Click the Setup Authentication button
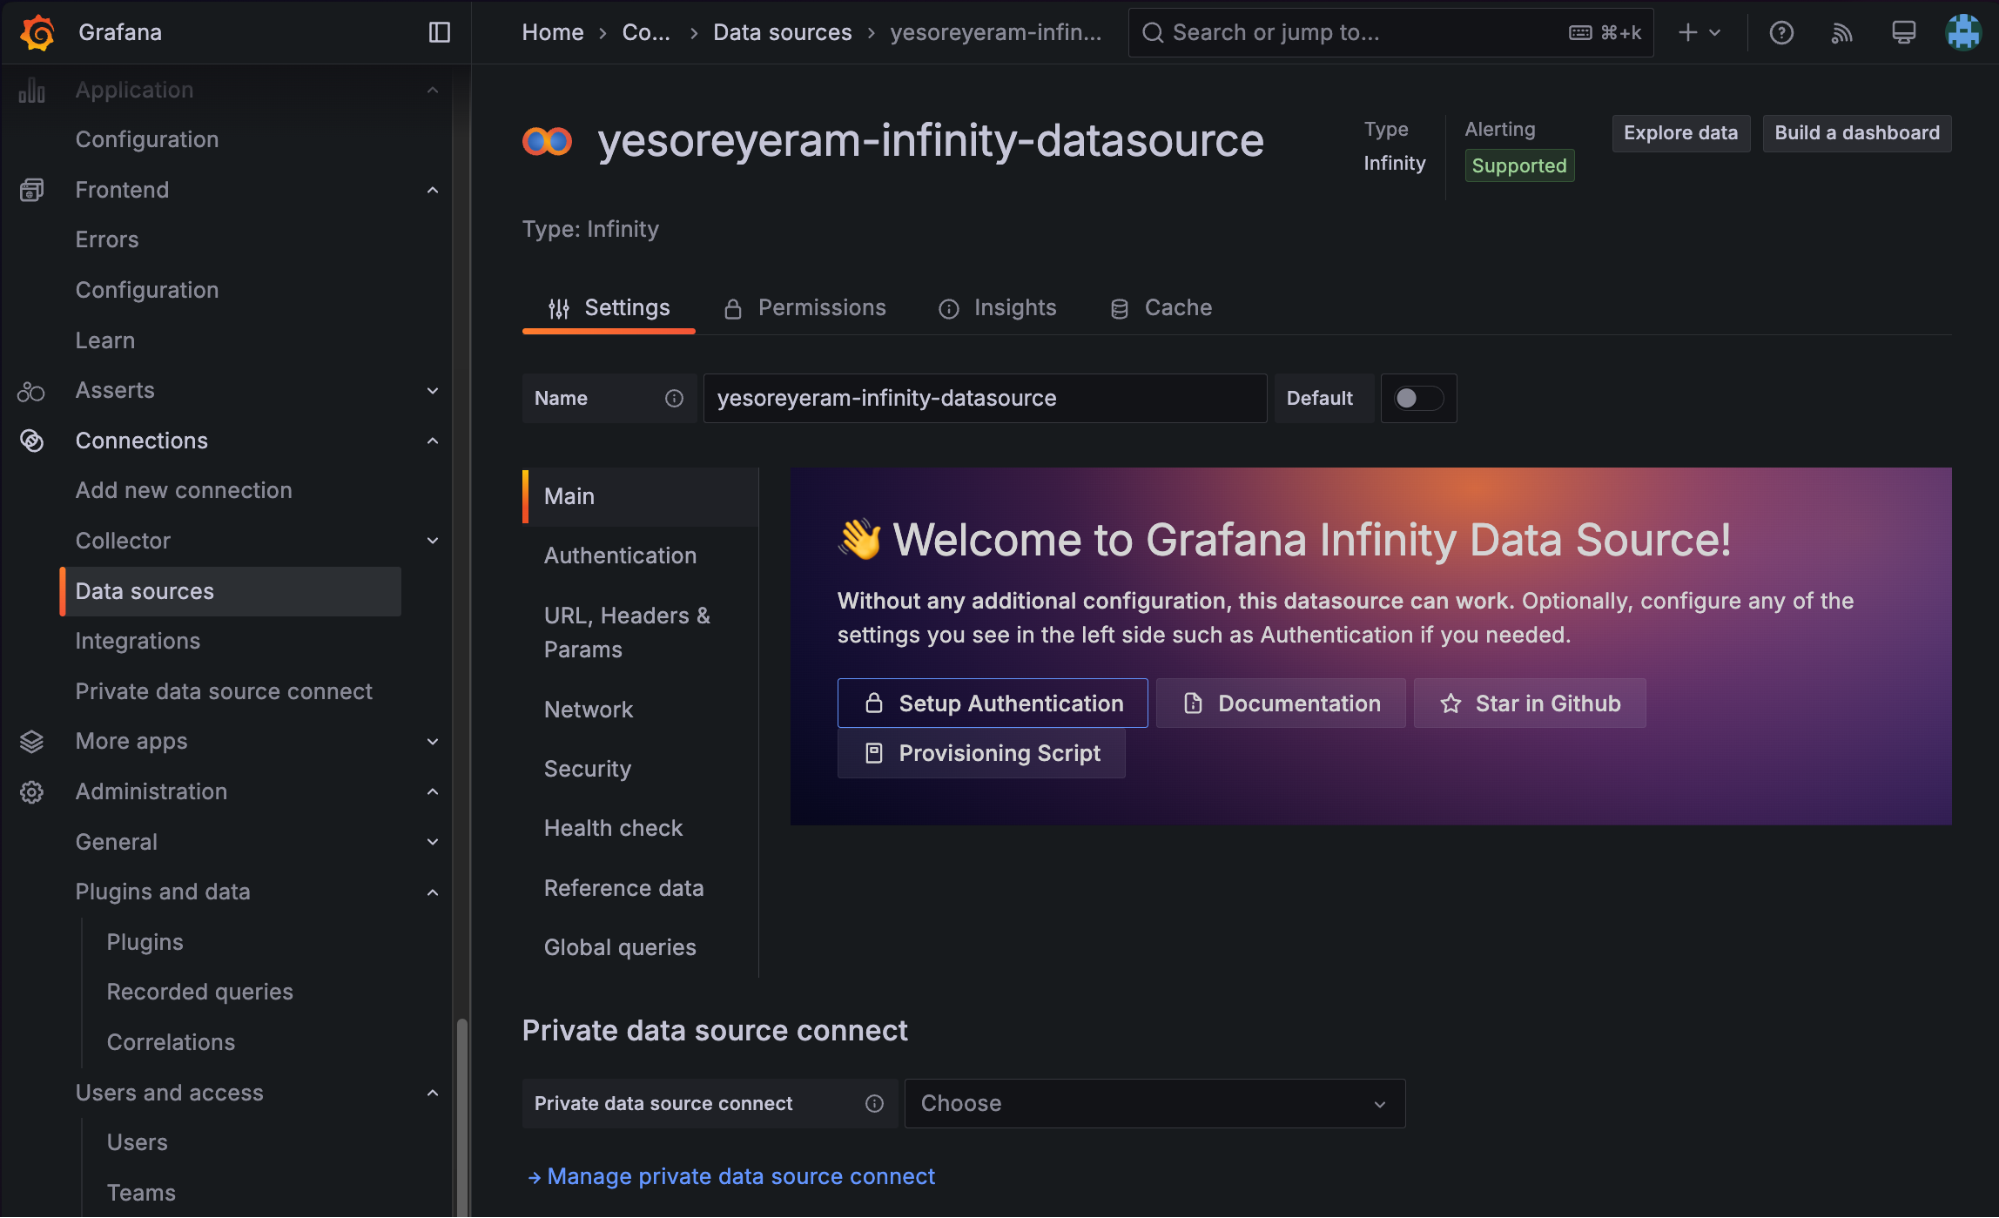1999x1218 pixels. click(991, 702)
